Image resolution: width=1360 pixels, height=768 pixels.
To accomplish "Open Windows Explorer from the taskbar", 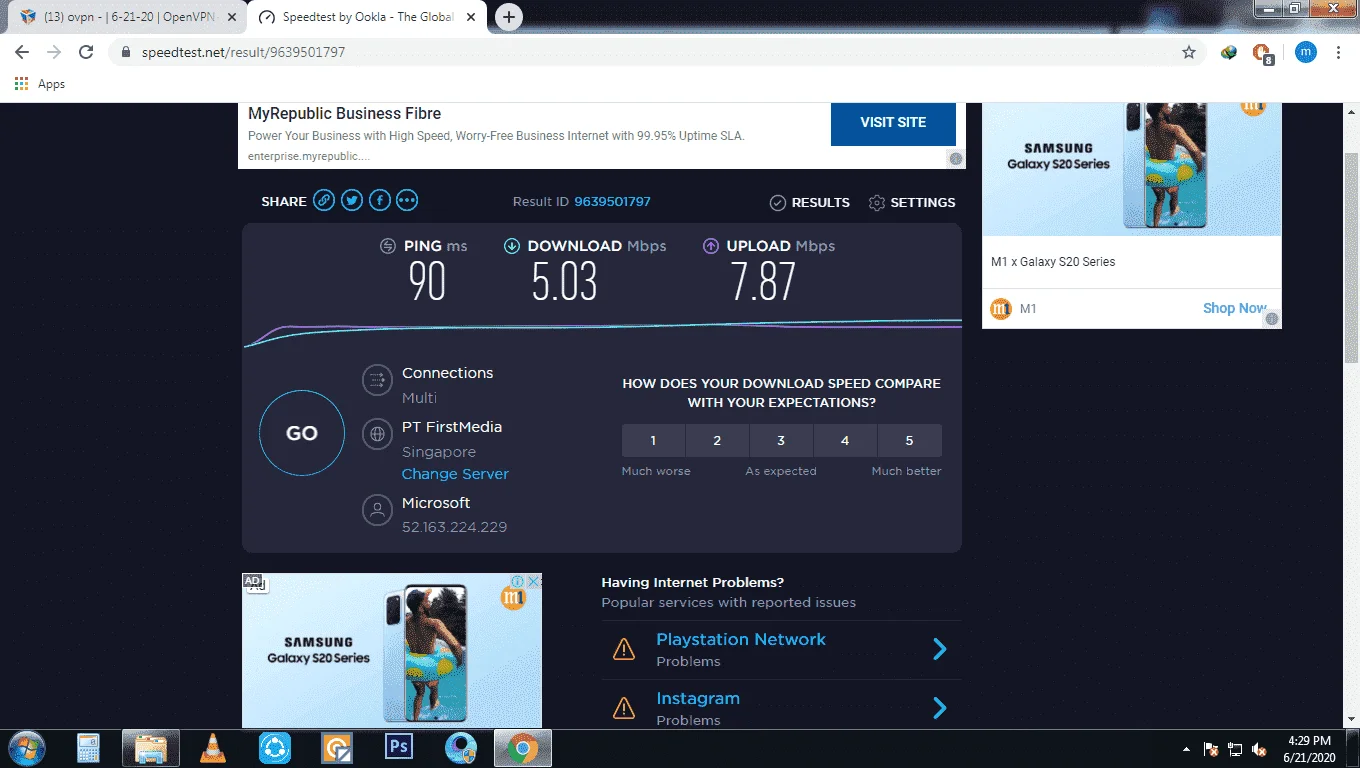I will [151, 747].
